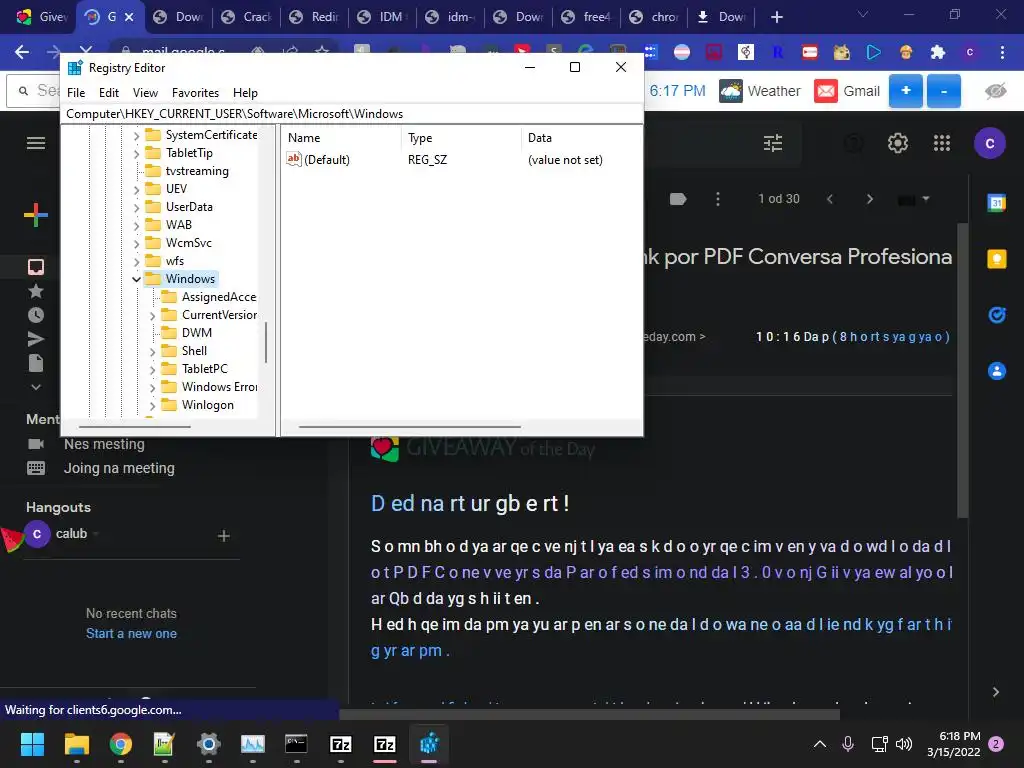Click the Gmail shortcut button
1024x768 pixels.
click(x=847, y=91)
